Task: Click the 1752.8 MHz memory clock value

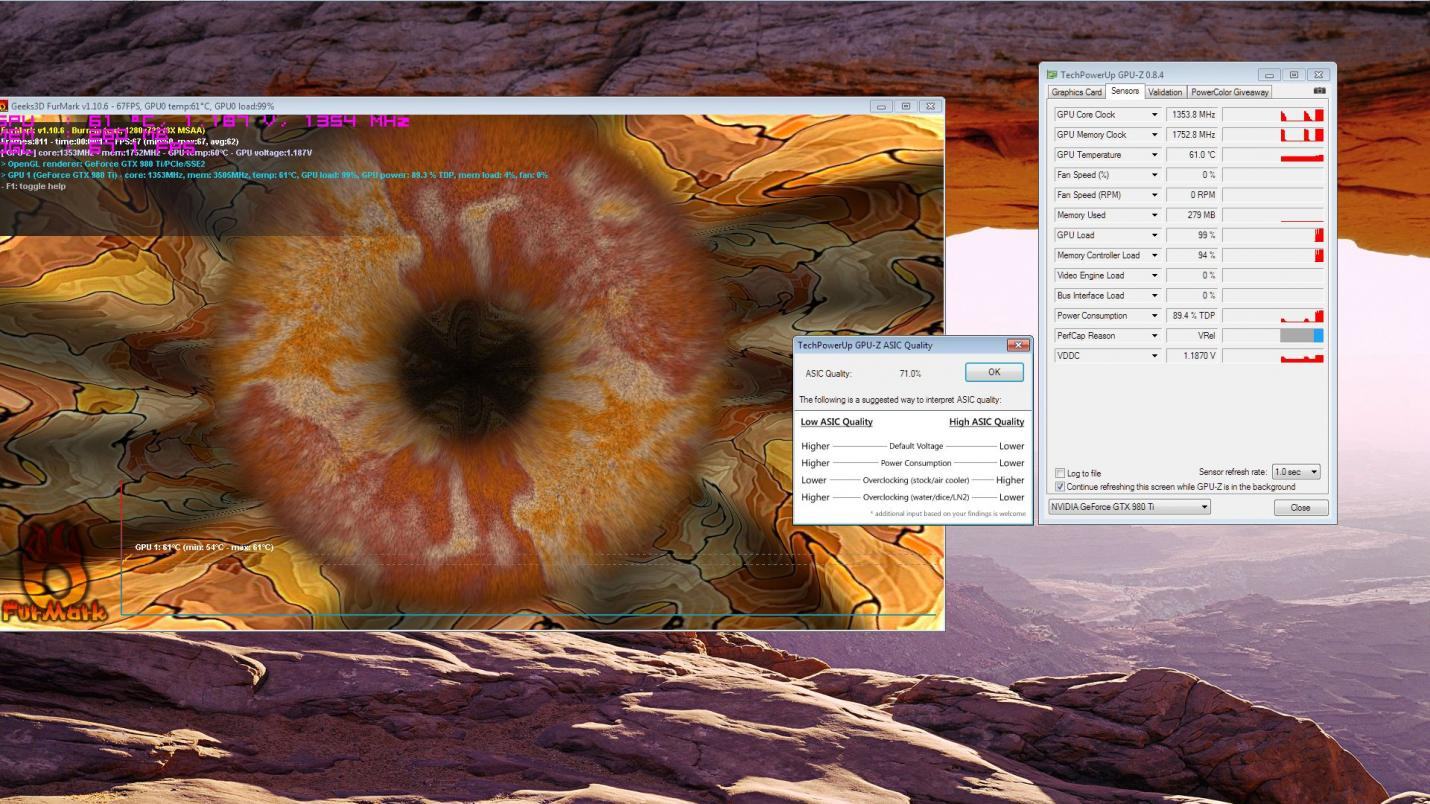Action: (1192, 135)
